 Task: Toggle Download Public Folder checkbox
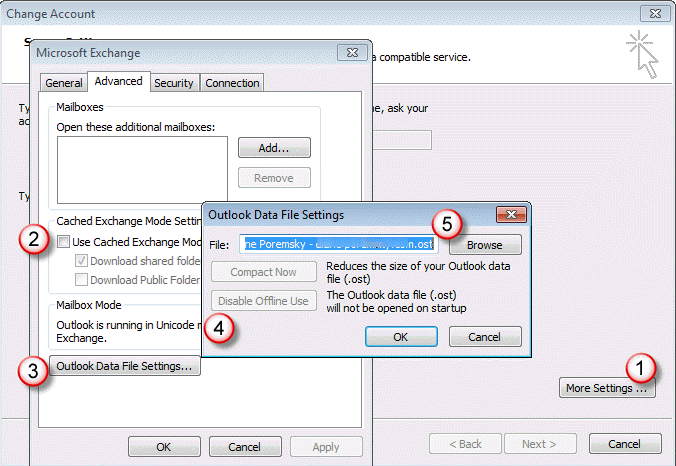point(81,279)
